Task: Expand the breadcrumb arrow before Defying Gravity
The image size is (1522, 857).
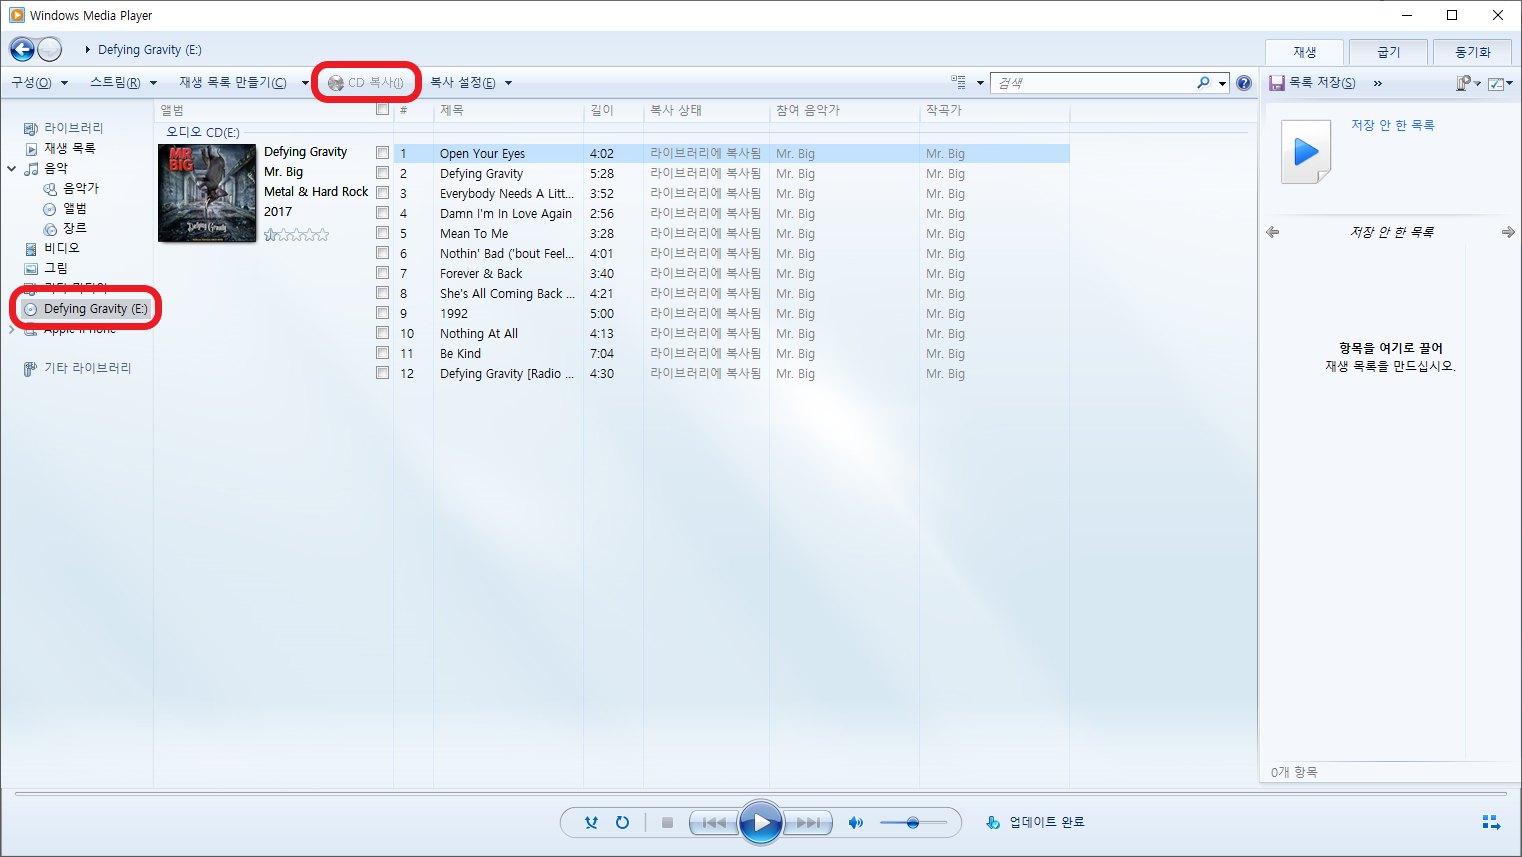Action: pos(88,49)
